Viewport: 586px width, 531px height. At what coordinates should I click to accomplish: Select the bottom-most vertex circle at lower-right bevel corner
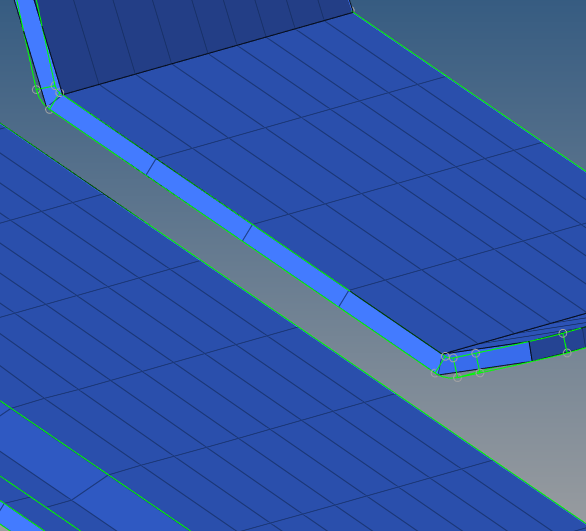pyautogui.click(x=457, y=378)
